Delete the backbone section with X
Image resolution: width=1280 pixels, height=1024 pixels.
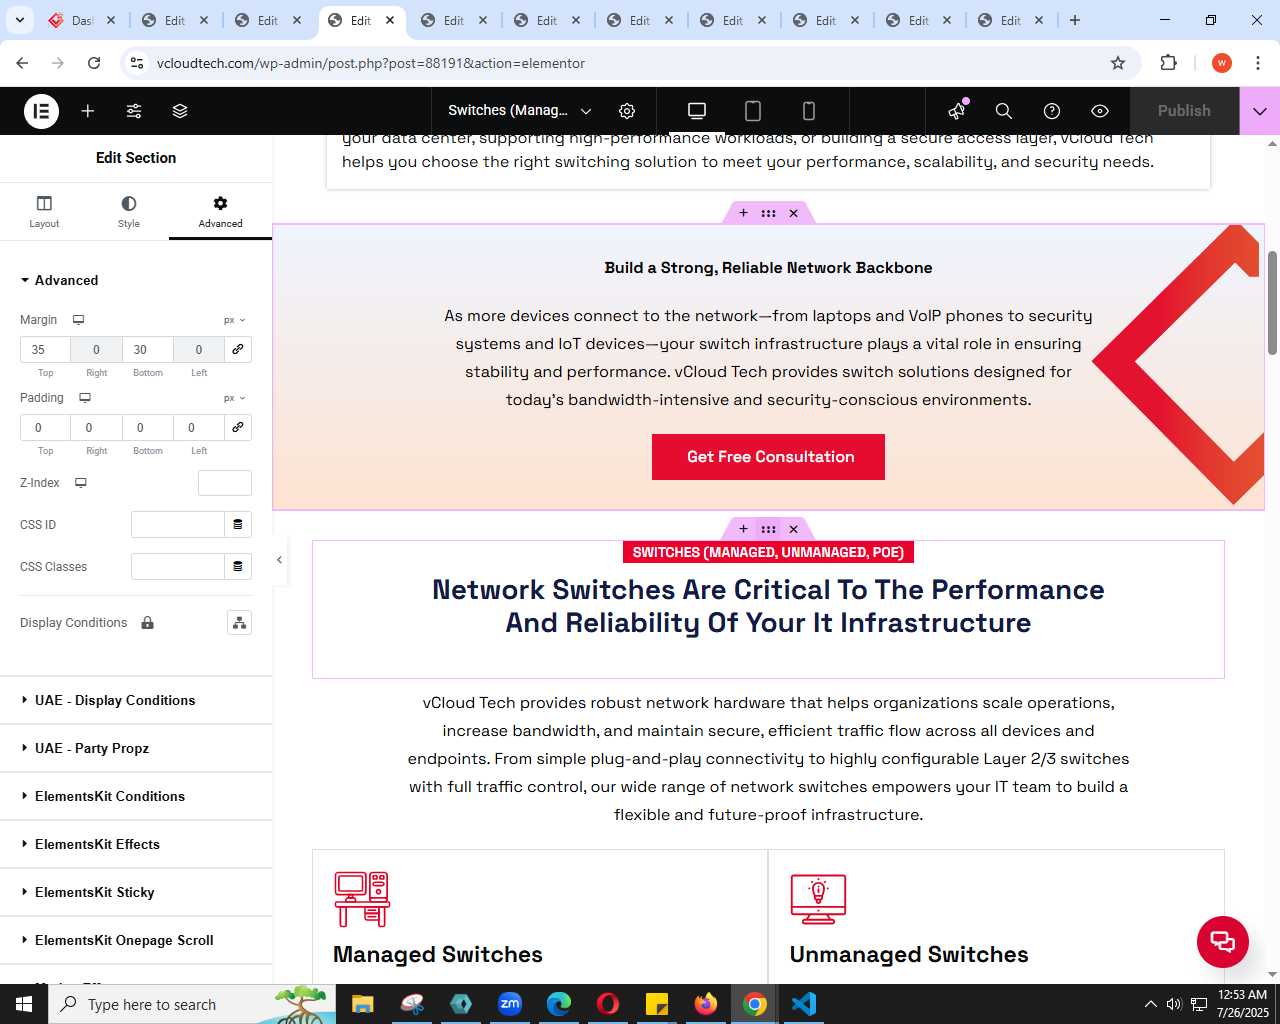point(793,213)
